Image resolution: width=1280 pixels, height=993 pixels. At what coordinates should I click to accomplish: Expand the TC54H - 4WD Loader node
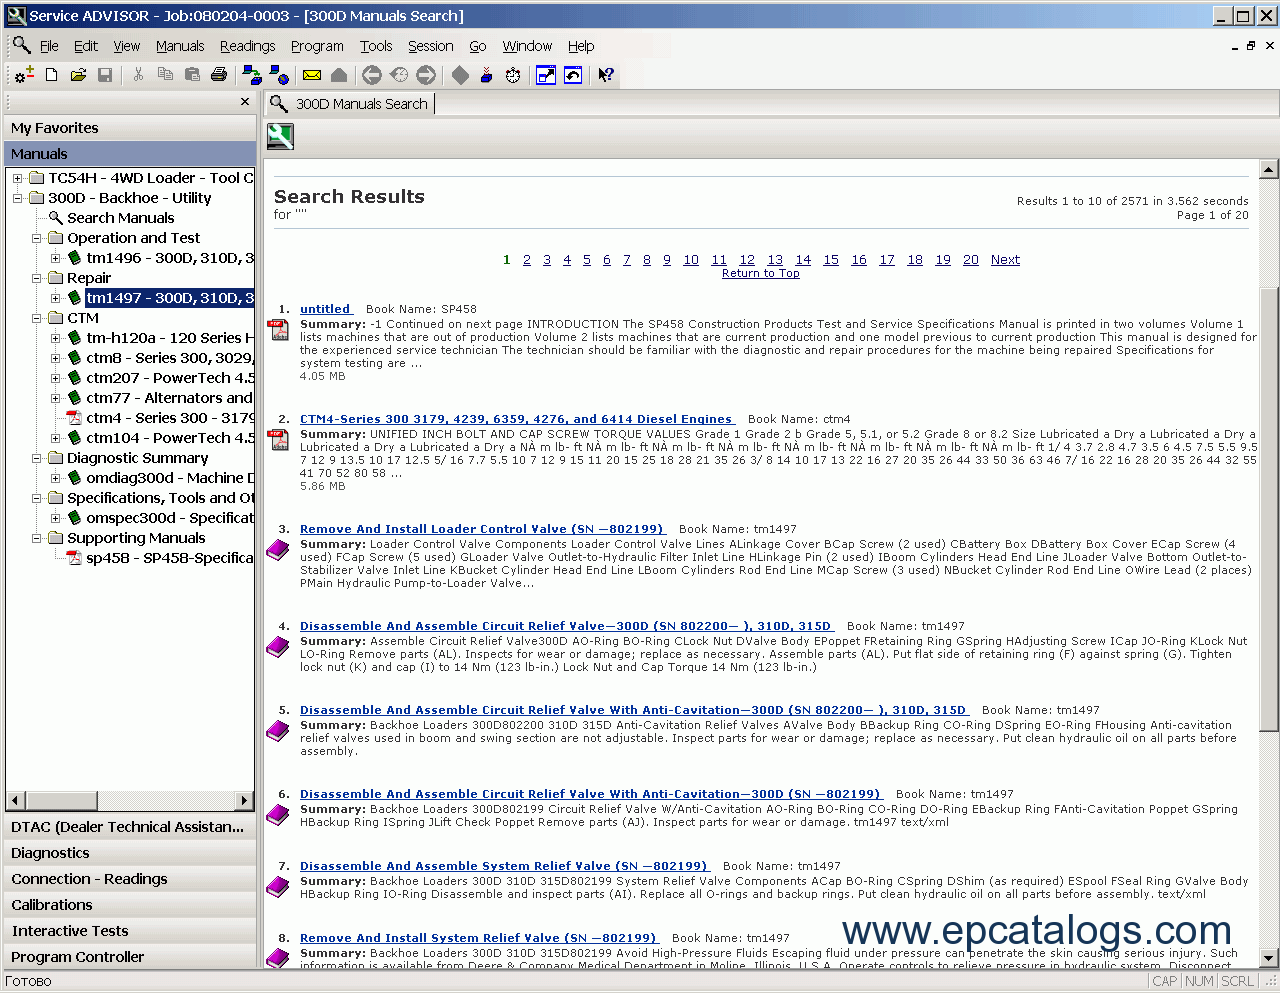pos(17,178)
